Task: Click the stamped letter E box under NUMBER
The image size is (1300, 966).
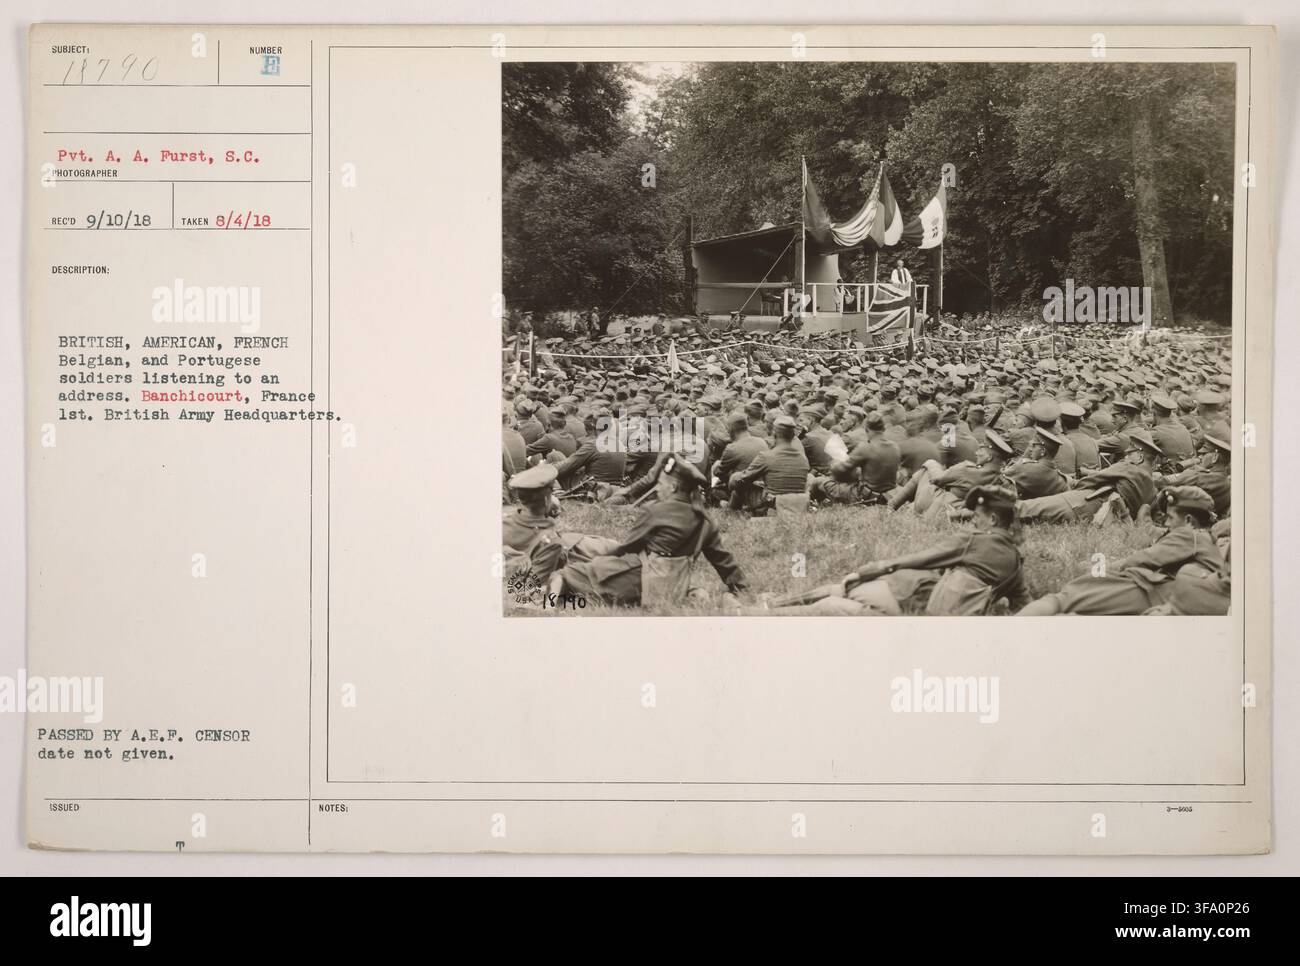Action: [268, 64]
